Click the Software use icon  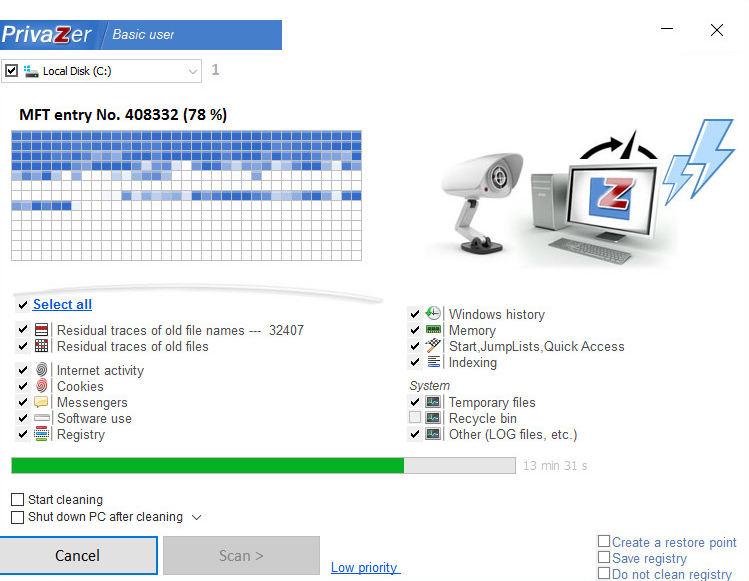[42, 418]
